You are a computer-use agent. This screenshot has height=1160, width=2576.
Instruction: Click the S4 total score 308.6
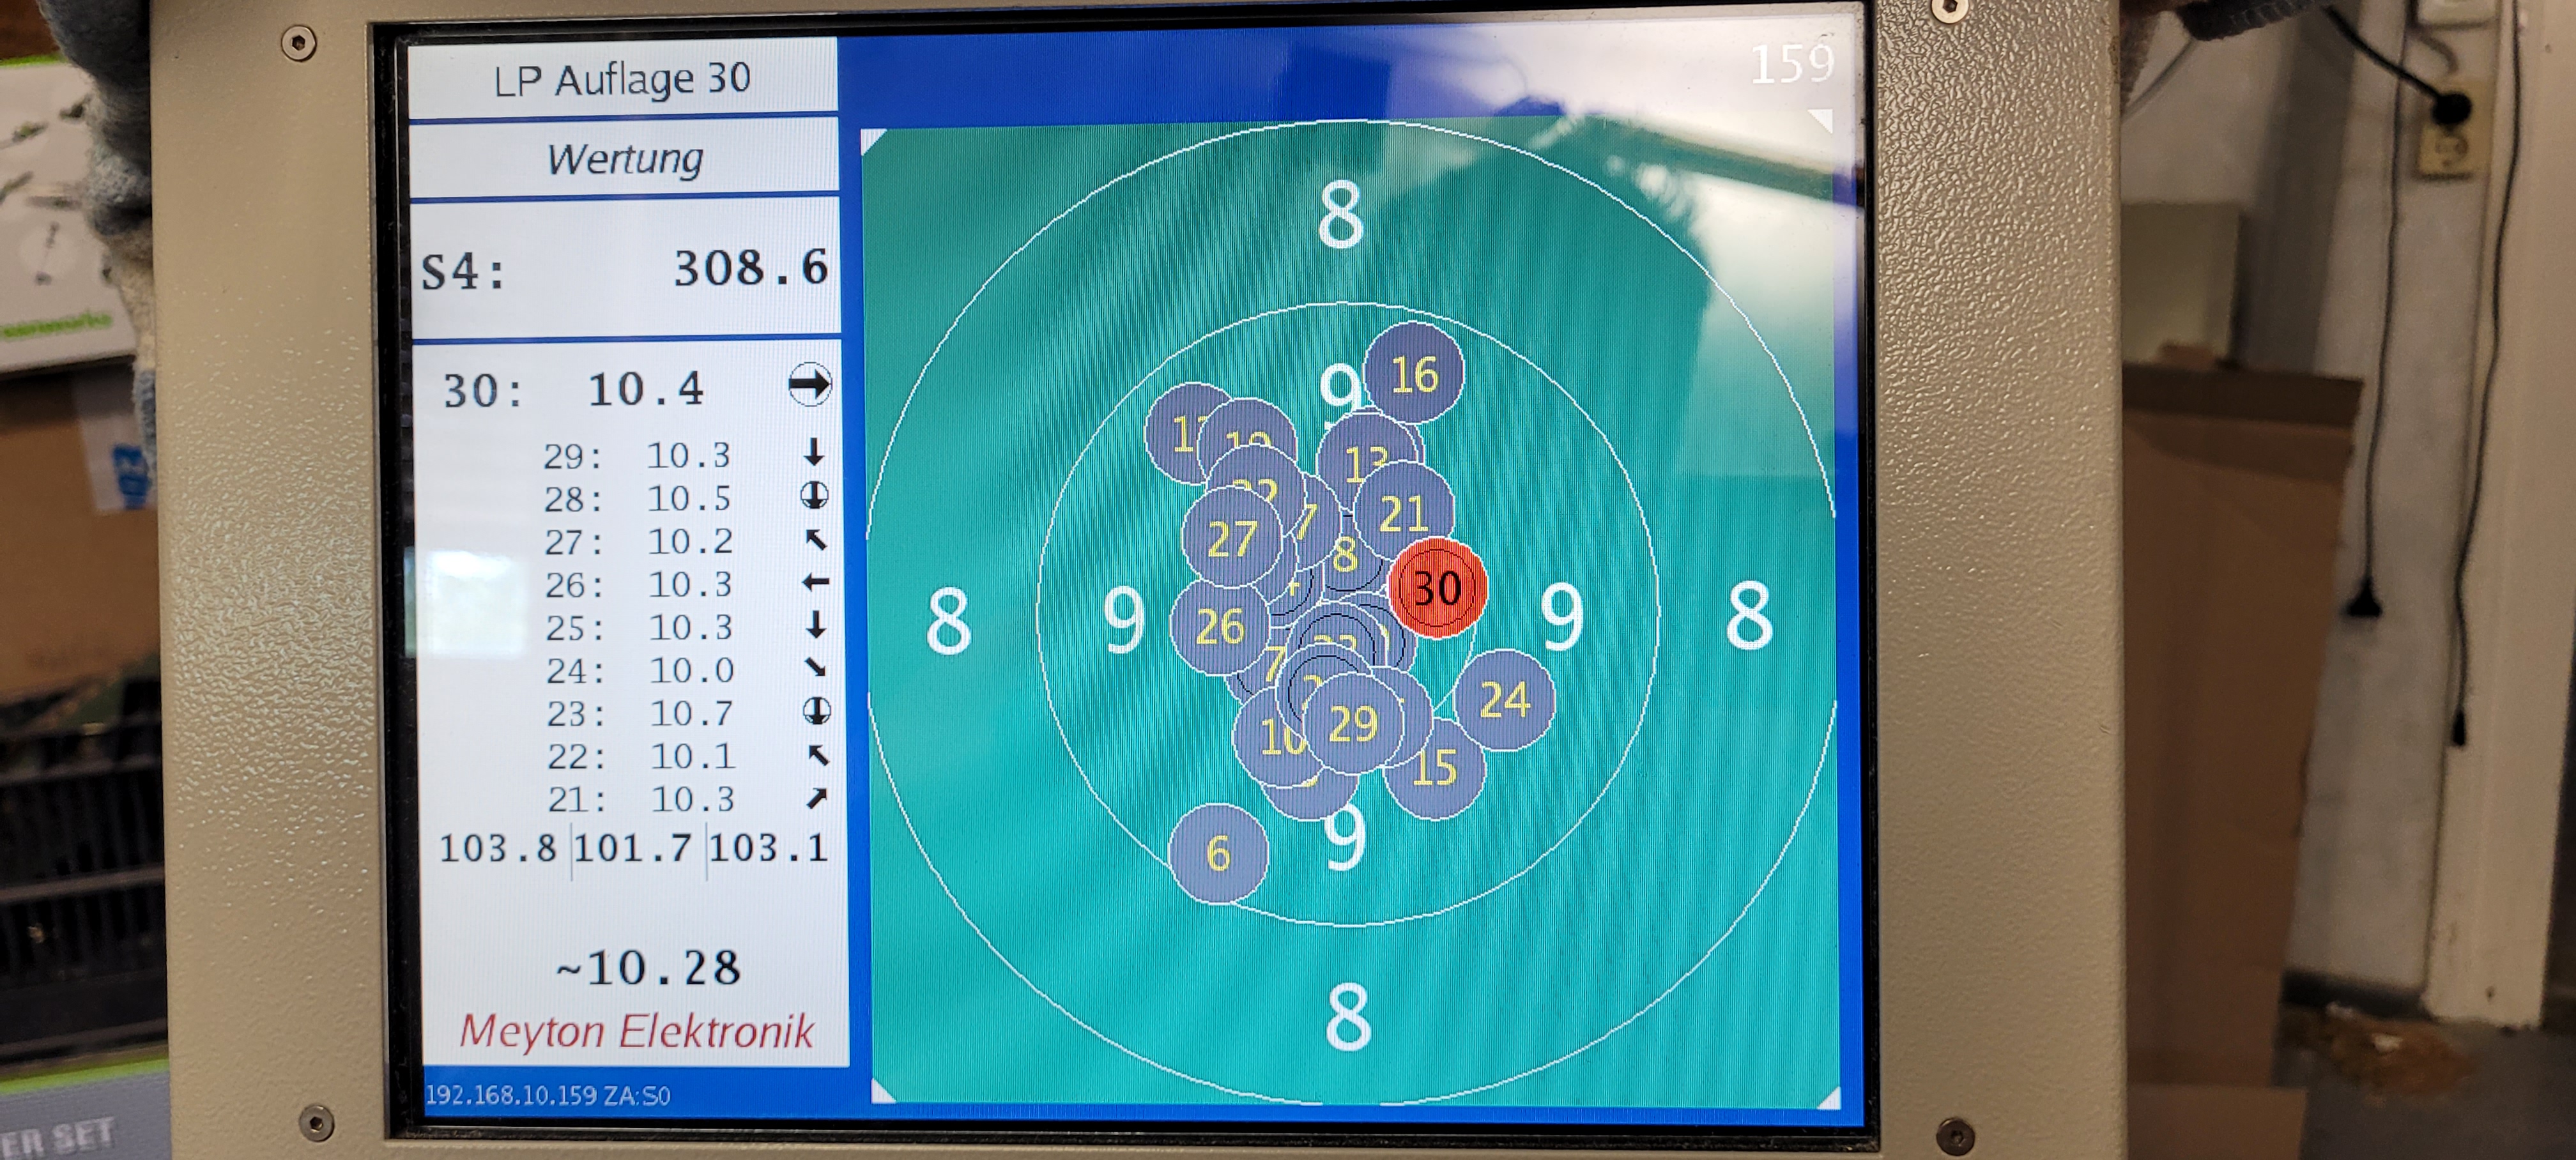(750, 268)
